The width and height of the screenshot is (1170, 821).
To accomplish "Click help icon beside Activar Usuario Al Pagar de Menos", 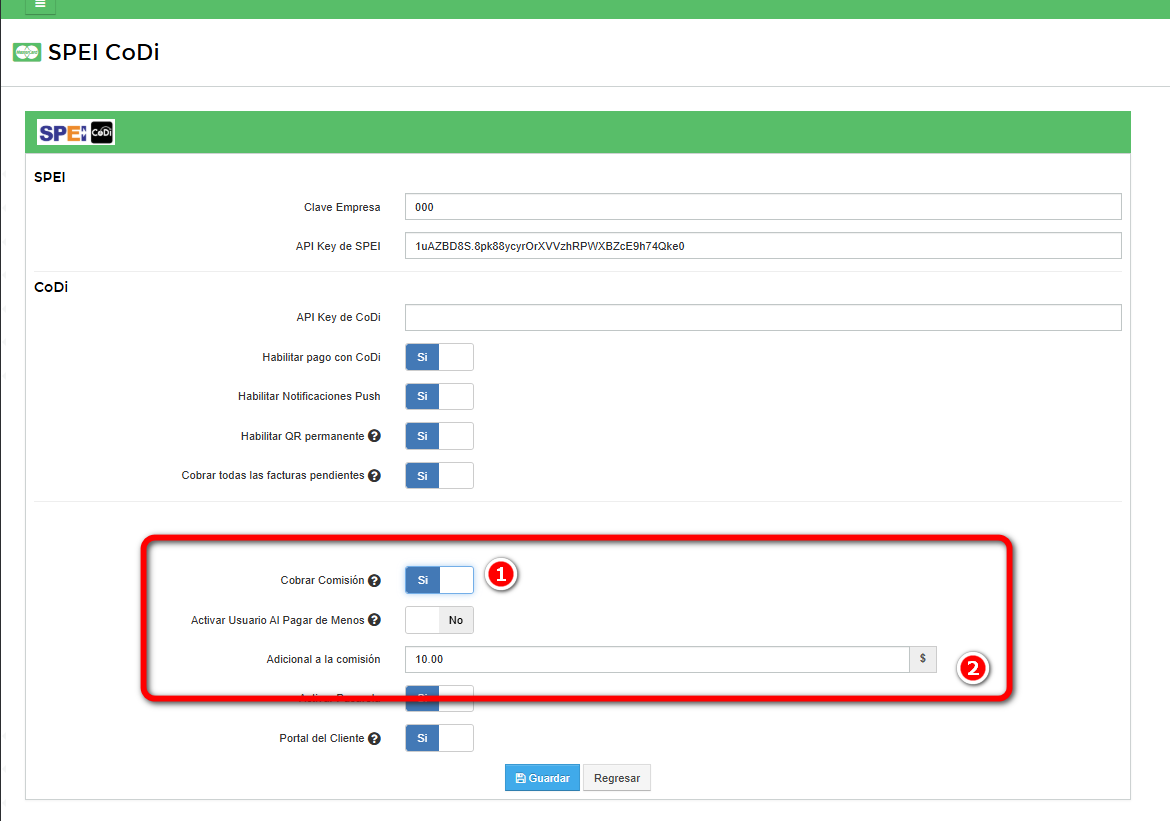I will 374,620.
